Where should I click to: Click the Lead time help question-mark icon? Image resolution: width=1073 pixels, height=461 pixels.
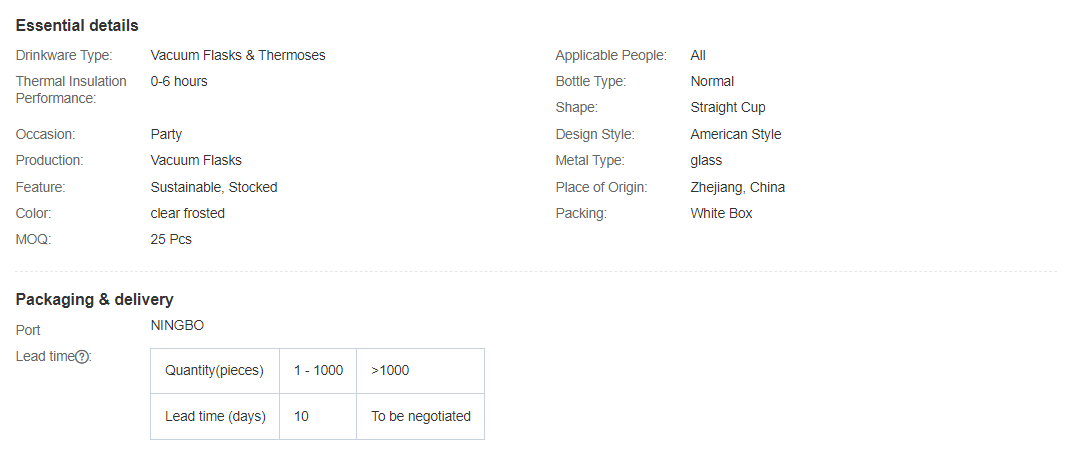pyautogui.click(x=82, y=356)
